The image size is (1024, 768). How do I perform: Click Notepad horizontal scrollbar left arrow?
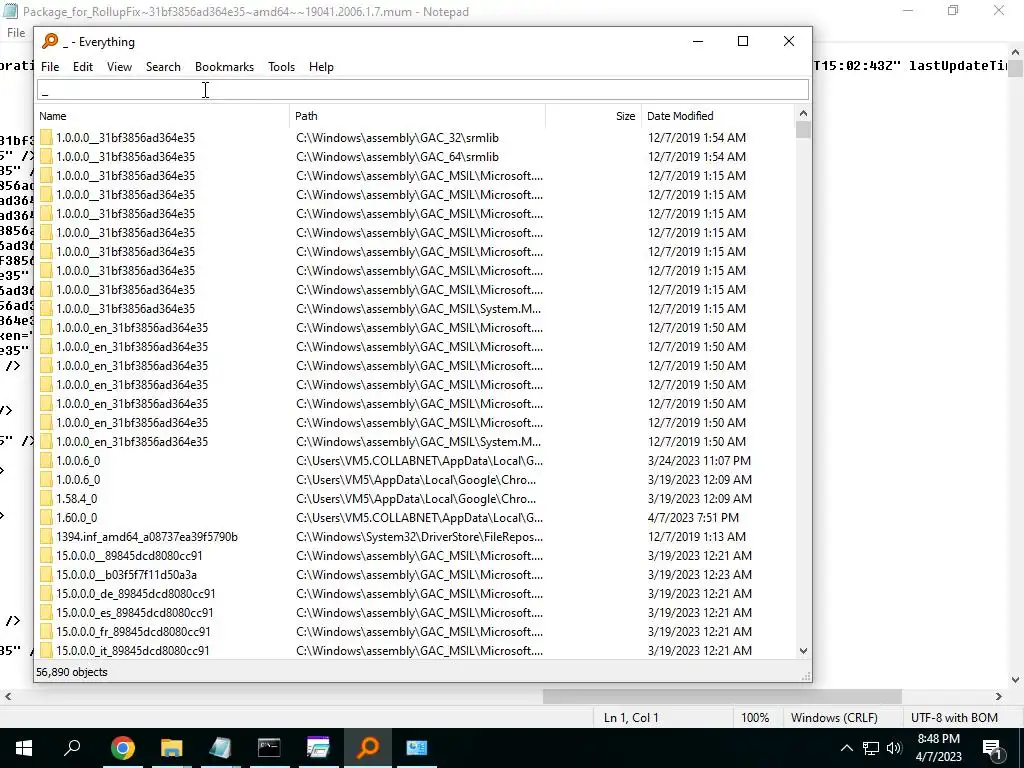7,697
